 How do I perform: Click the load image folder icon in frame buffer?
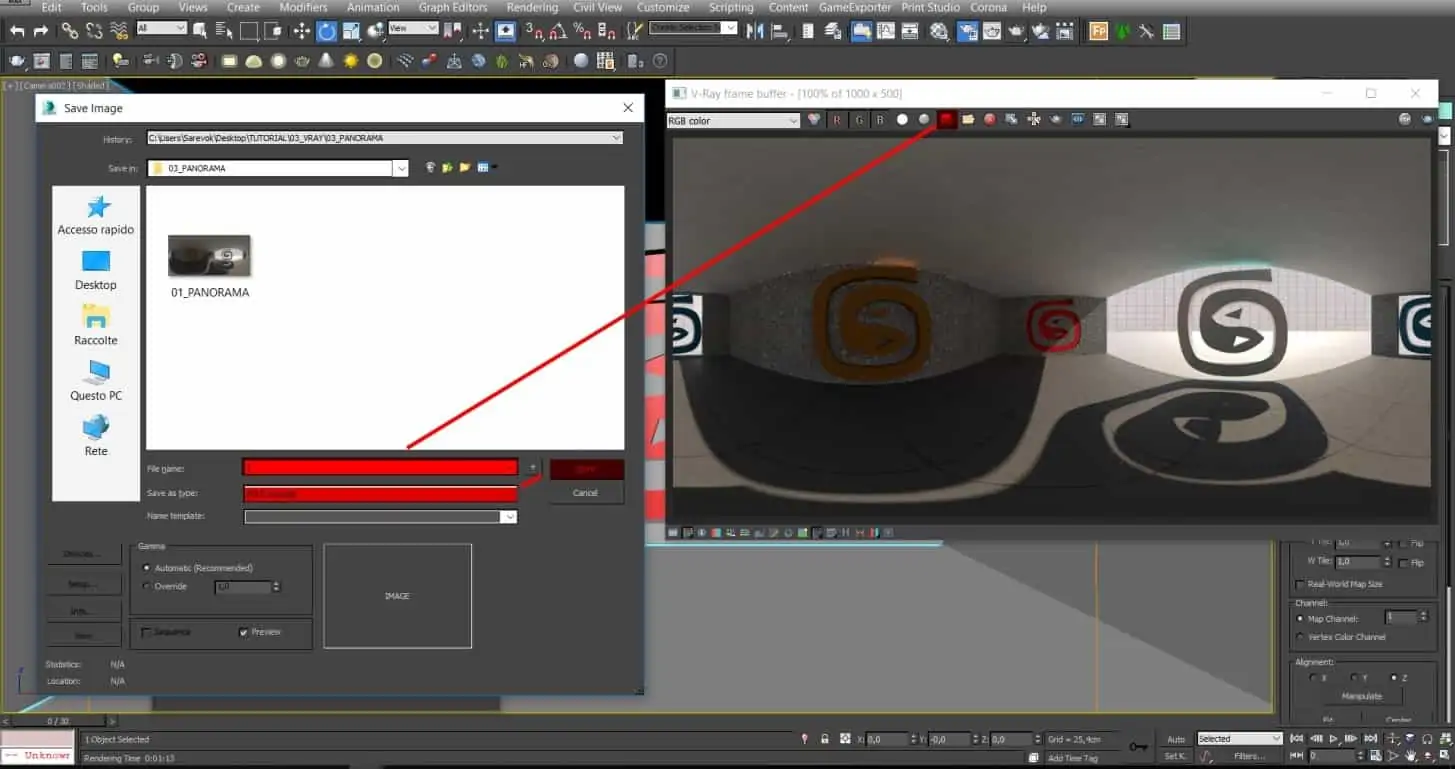coord(968,120)
